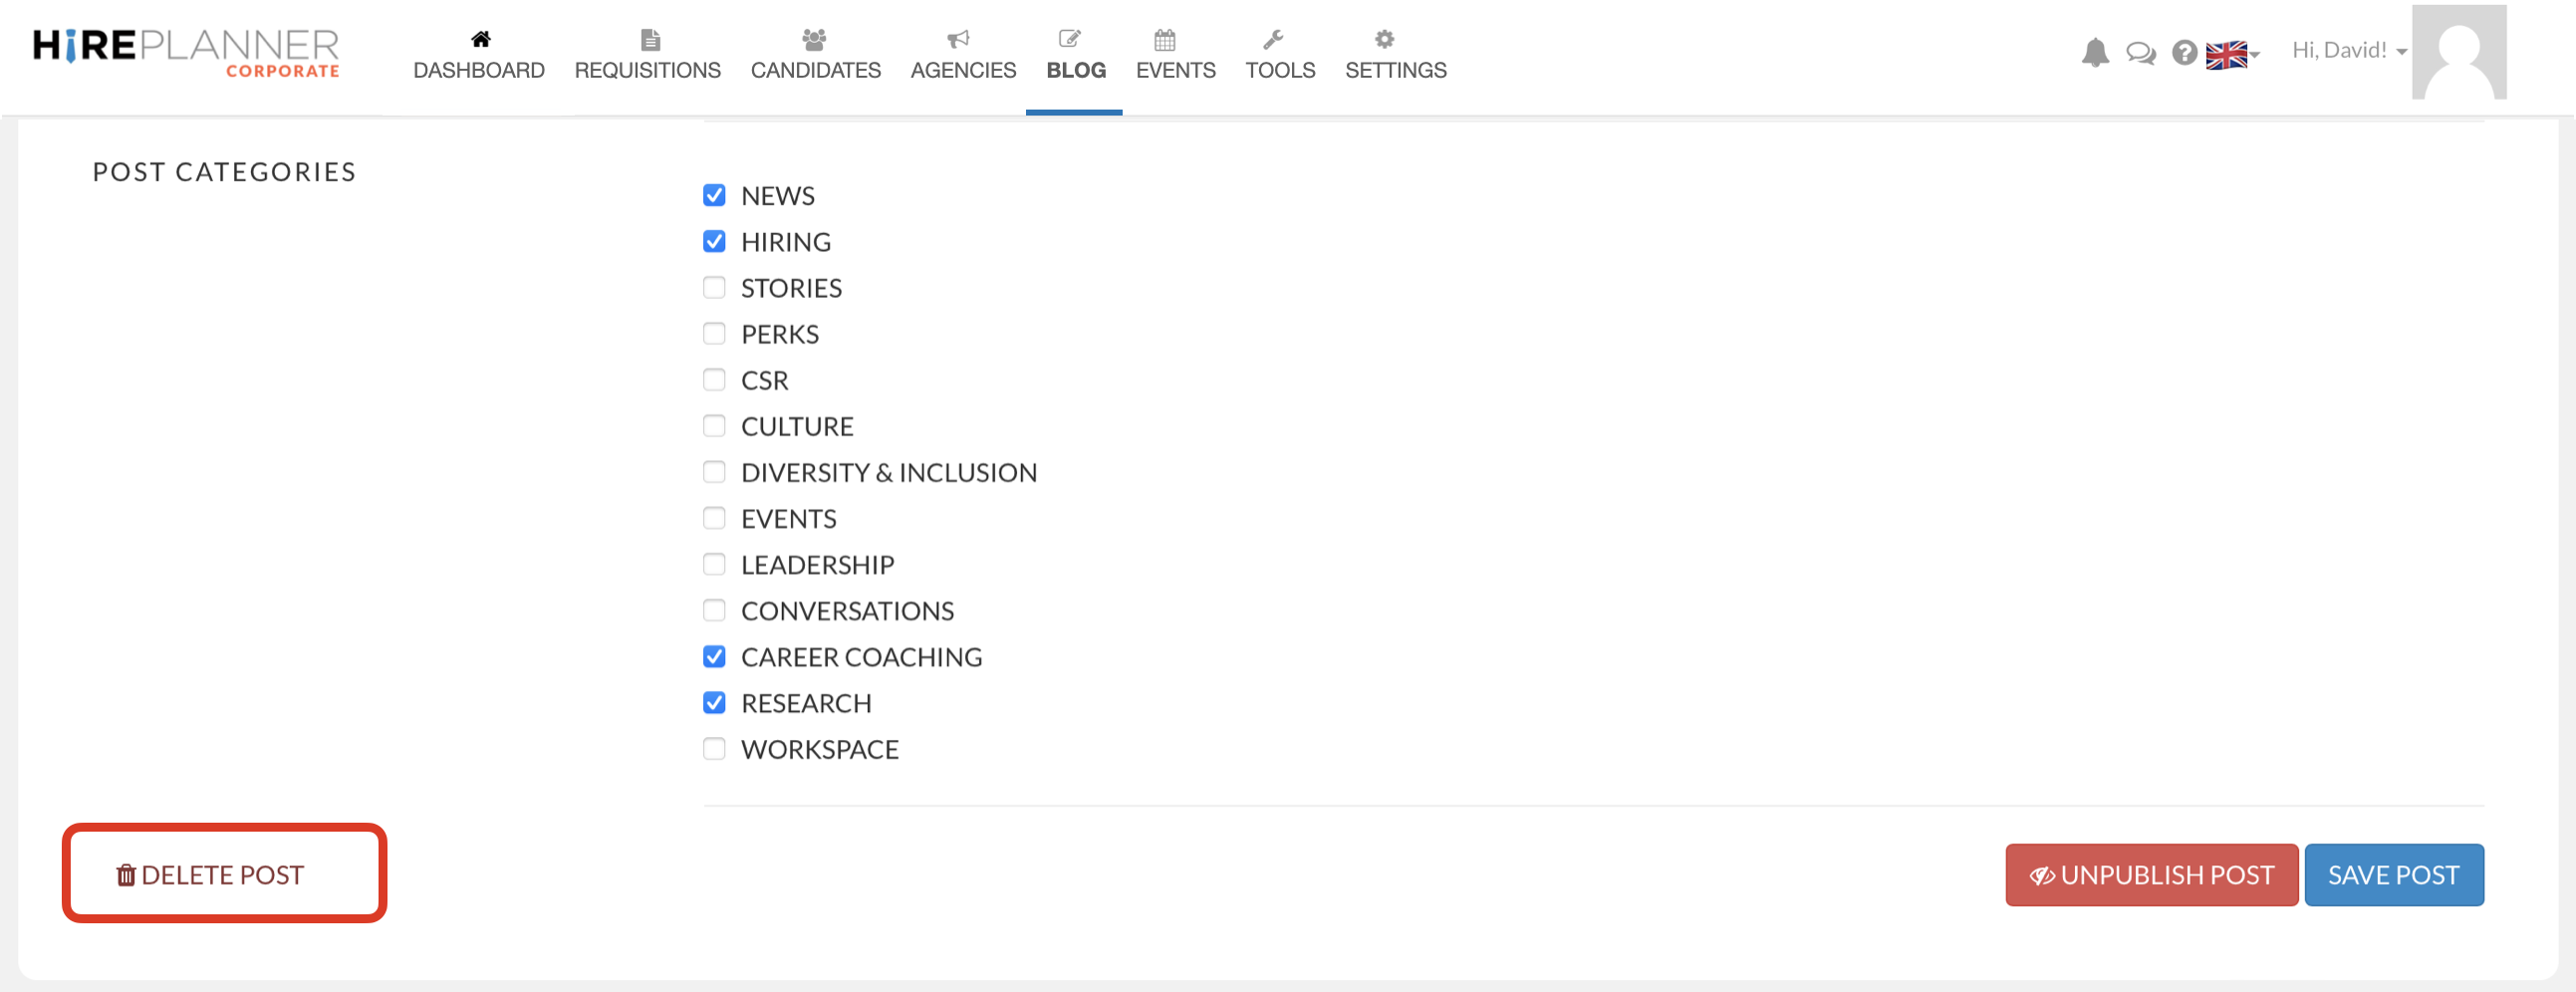Open the chat messages icon

pos(2140,52)
